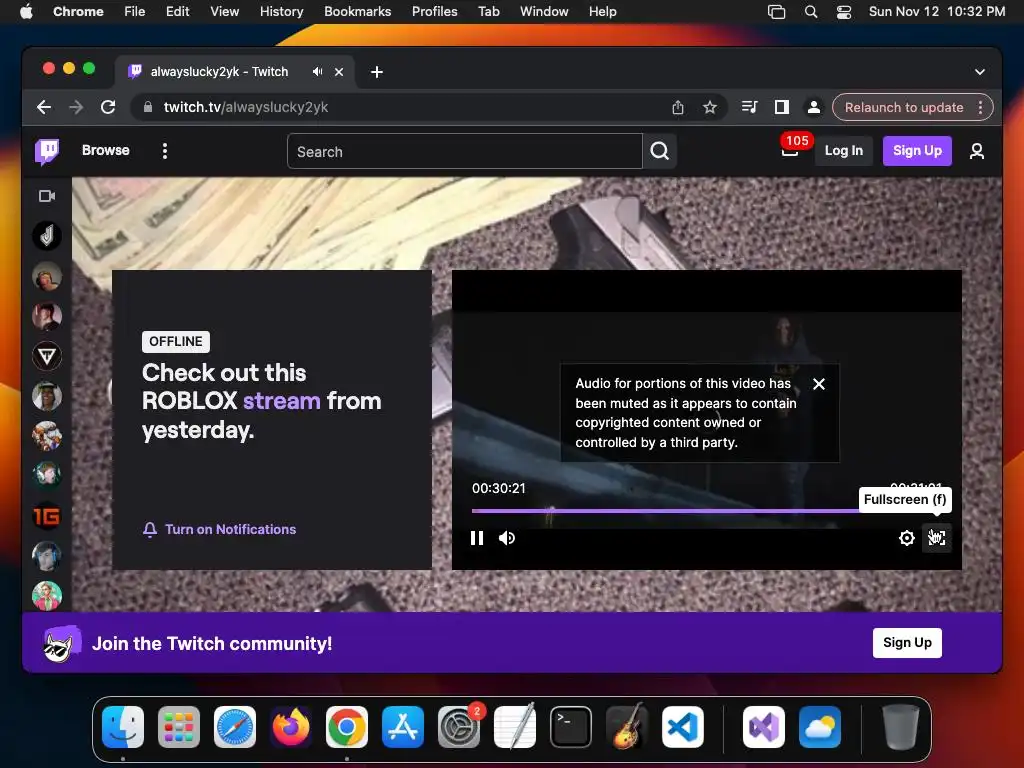Screen dimensions: 1024x768
Task: Click the purple 'stream' link
Action: point(281,400)
